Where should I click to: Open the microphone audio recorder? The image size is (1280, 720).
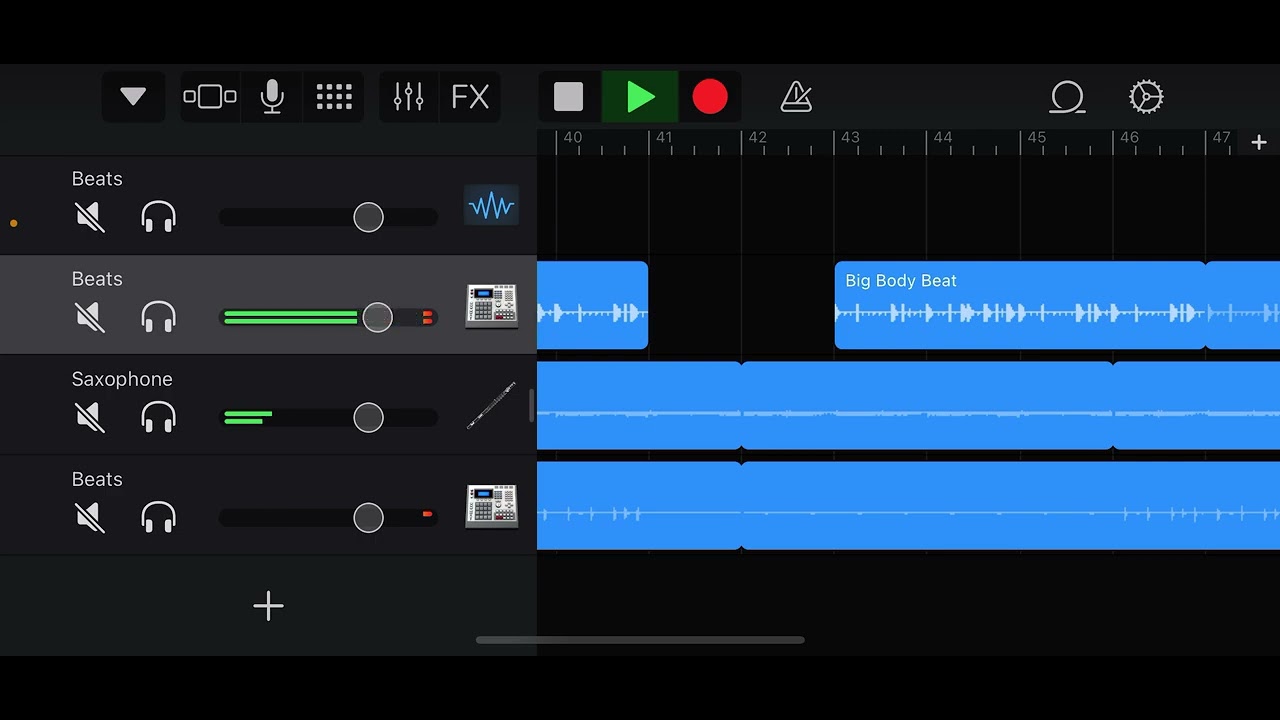tap(272, 97)
